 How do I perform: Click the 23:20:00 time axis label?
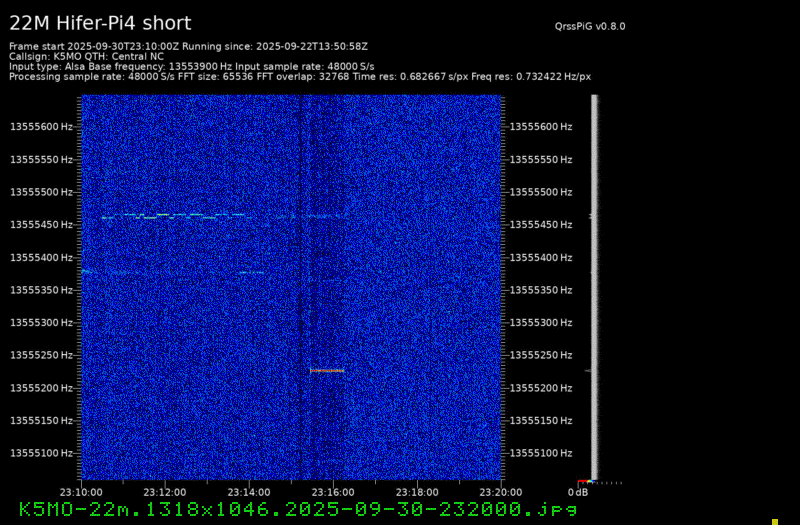(x=501, y=492)
